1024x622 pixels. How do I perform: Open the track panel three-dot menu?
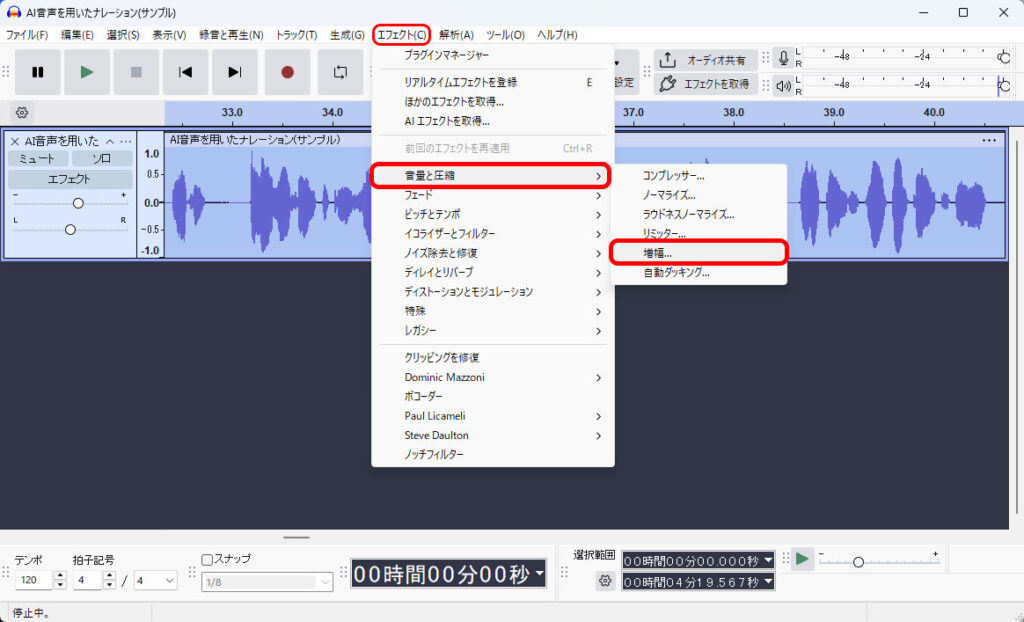pos(125,141)
